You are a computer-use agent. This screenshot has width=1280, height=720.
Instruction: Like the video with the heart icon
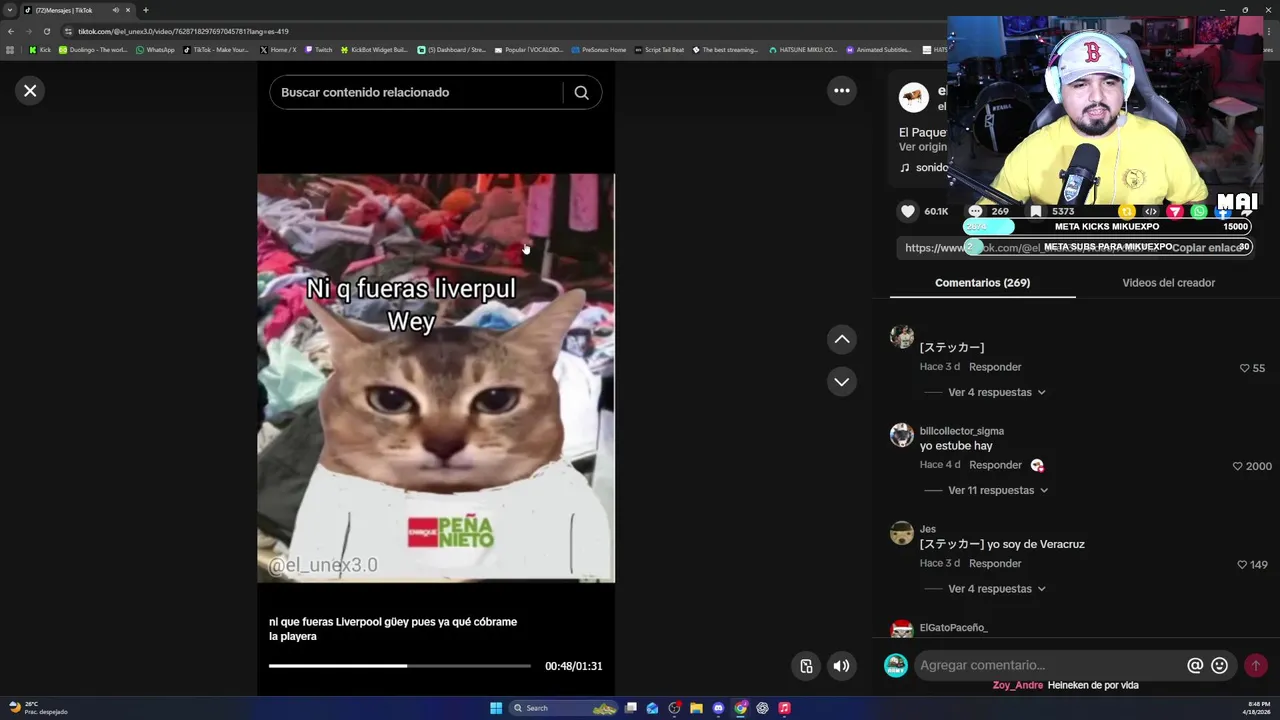[x=908, y=211]
